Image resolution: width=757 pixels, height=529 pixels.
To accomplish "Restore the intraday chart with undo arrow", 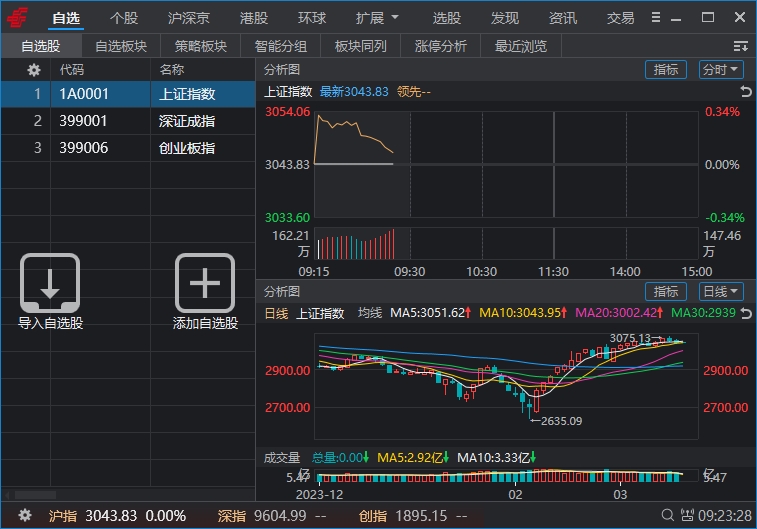I will pyautogui.click(x=745, y=92).
